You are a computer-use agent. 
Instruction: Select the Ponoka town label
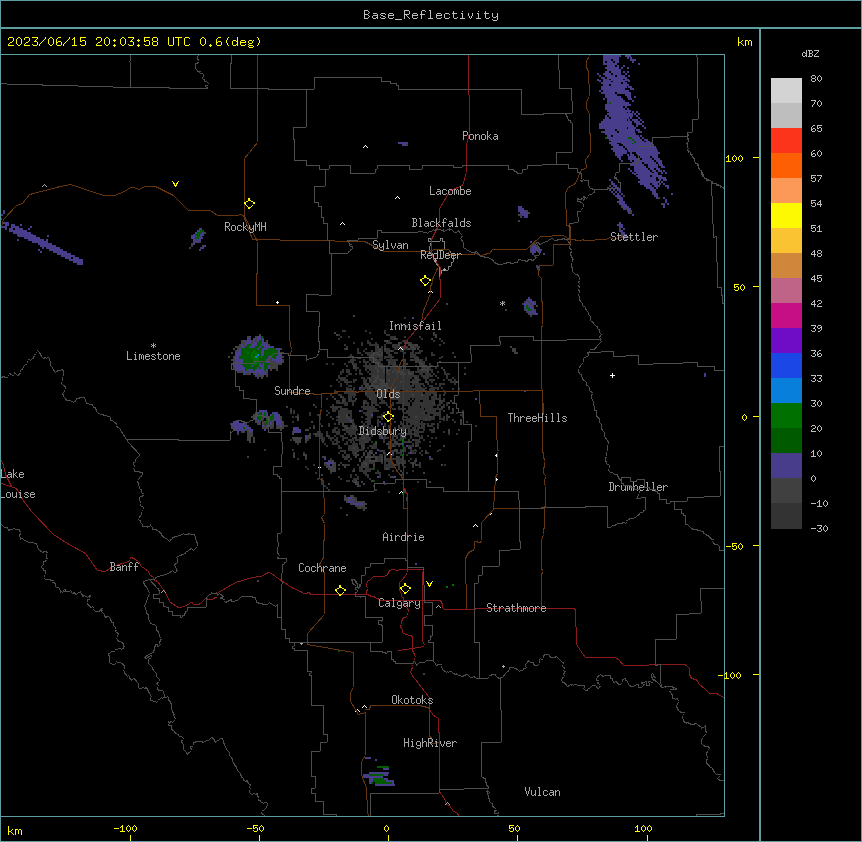pyautogui.click(x=480, y=136)
